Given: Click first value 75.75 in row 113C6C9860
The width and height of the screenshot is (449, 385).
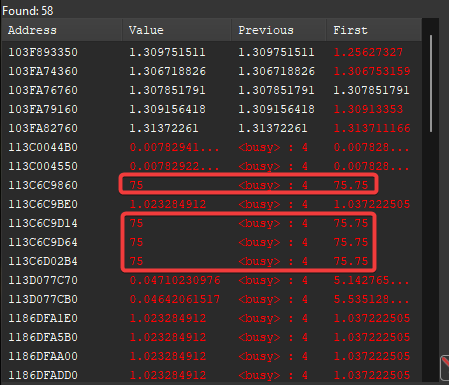Looking at the screenshot, I should click(351, 185).
